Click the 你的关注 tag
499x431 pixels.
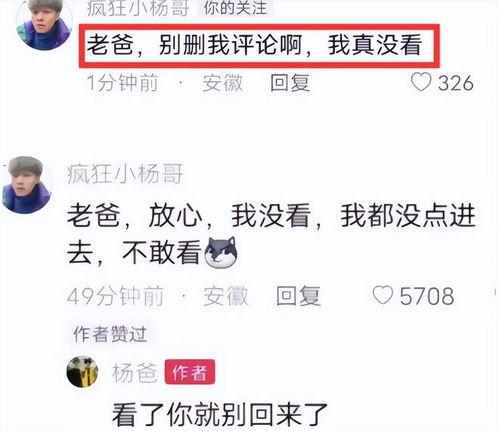pos(235,8)
